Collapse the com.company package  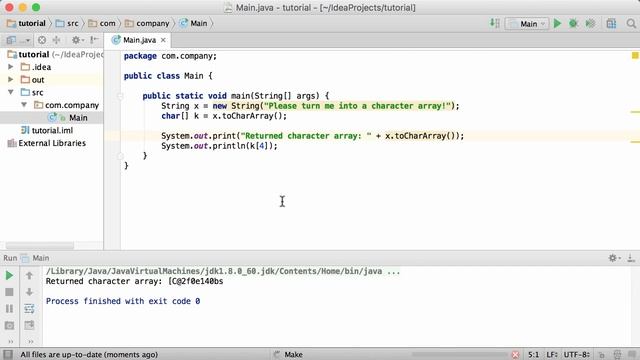24,105
